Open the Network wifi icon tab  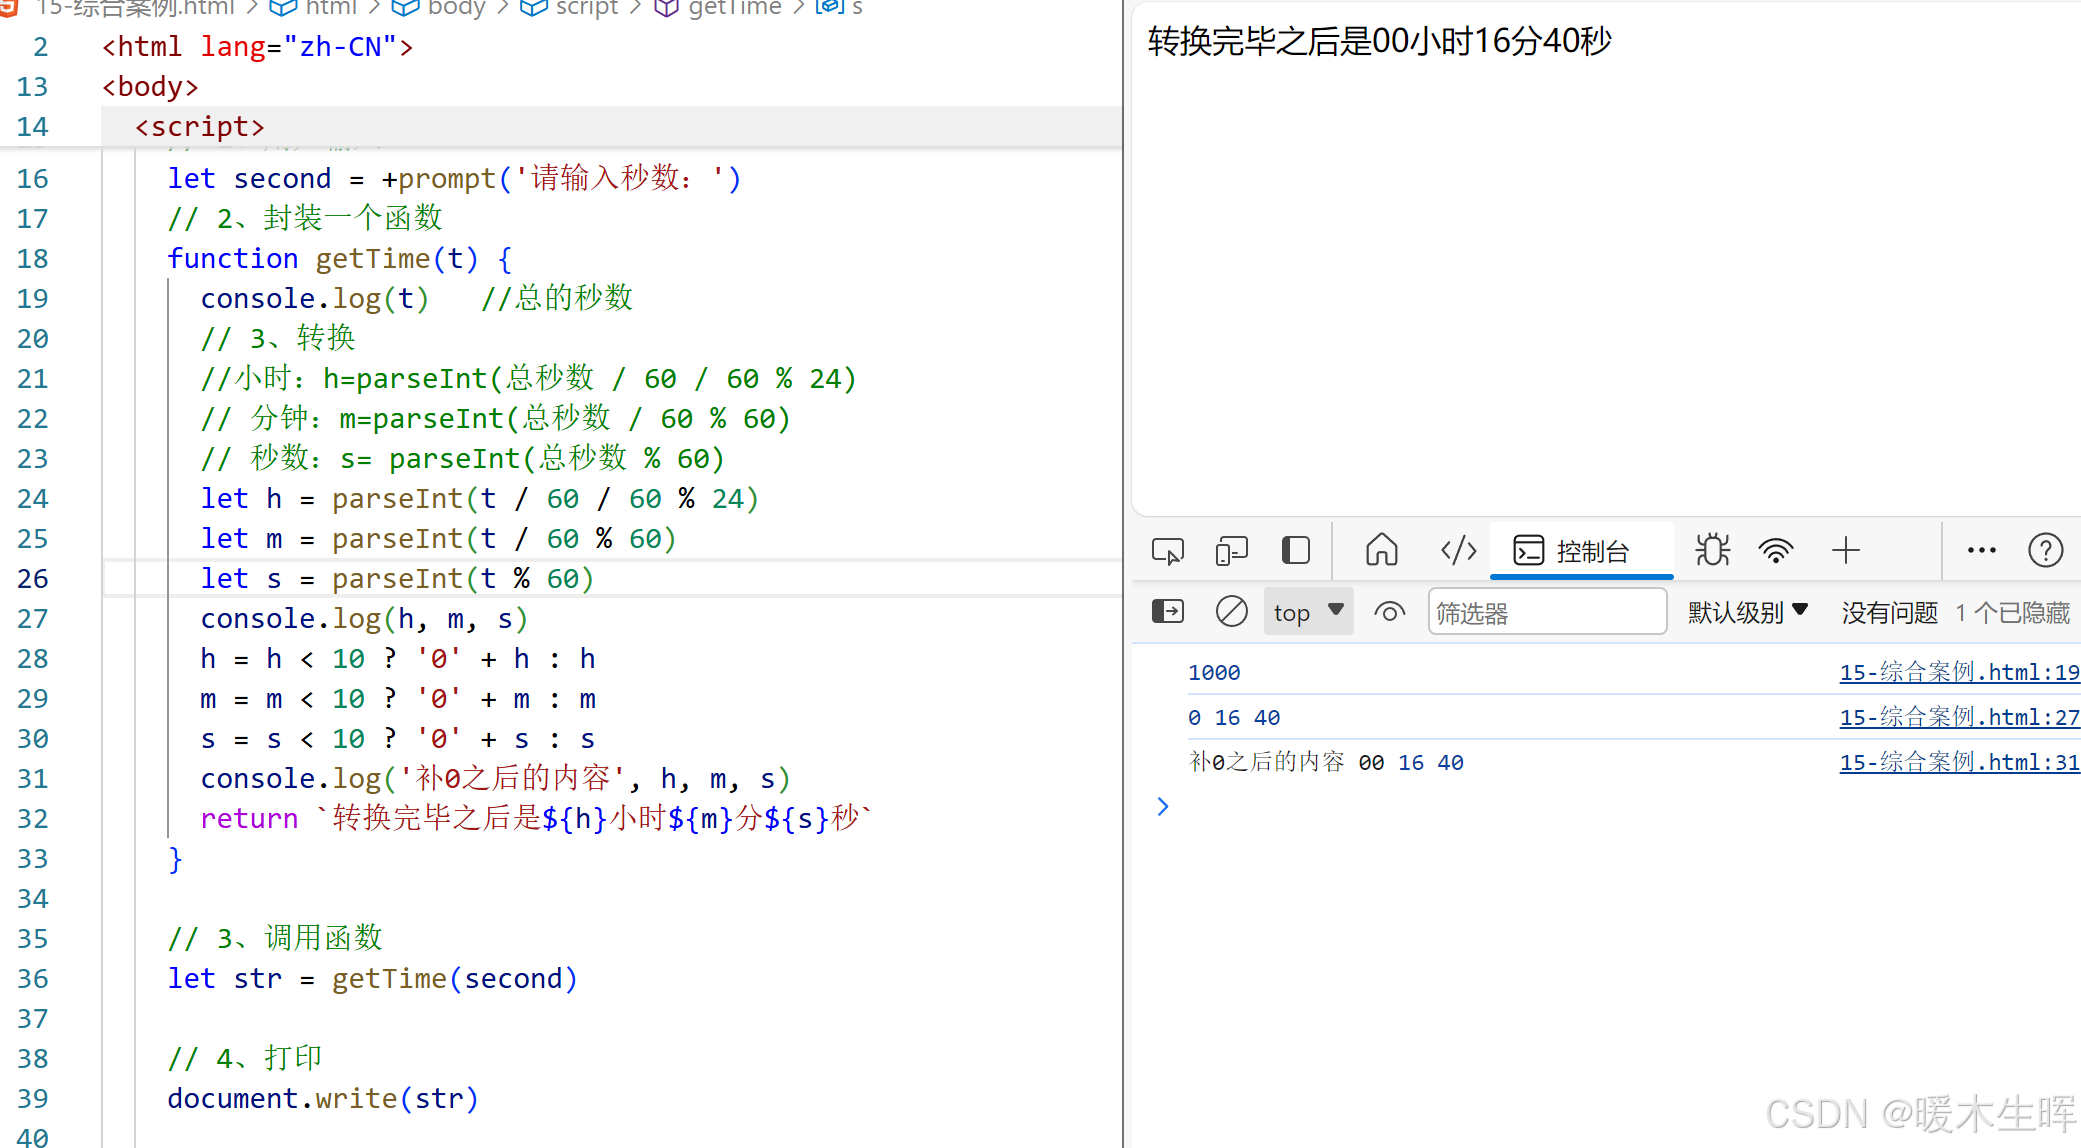pyautogui.click(x=1776, y=550)
